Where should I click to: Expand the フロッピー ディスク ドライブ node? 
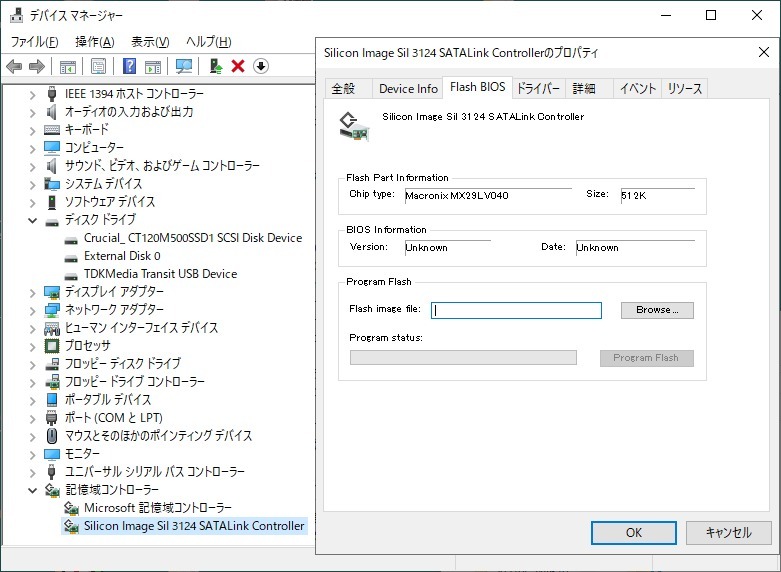pyautogui.click(x=32, y=364)
